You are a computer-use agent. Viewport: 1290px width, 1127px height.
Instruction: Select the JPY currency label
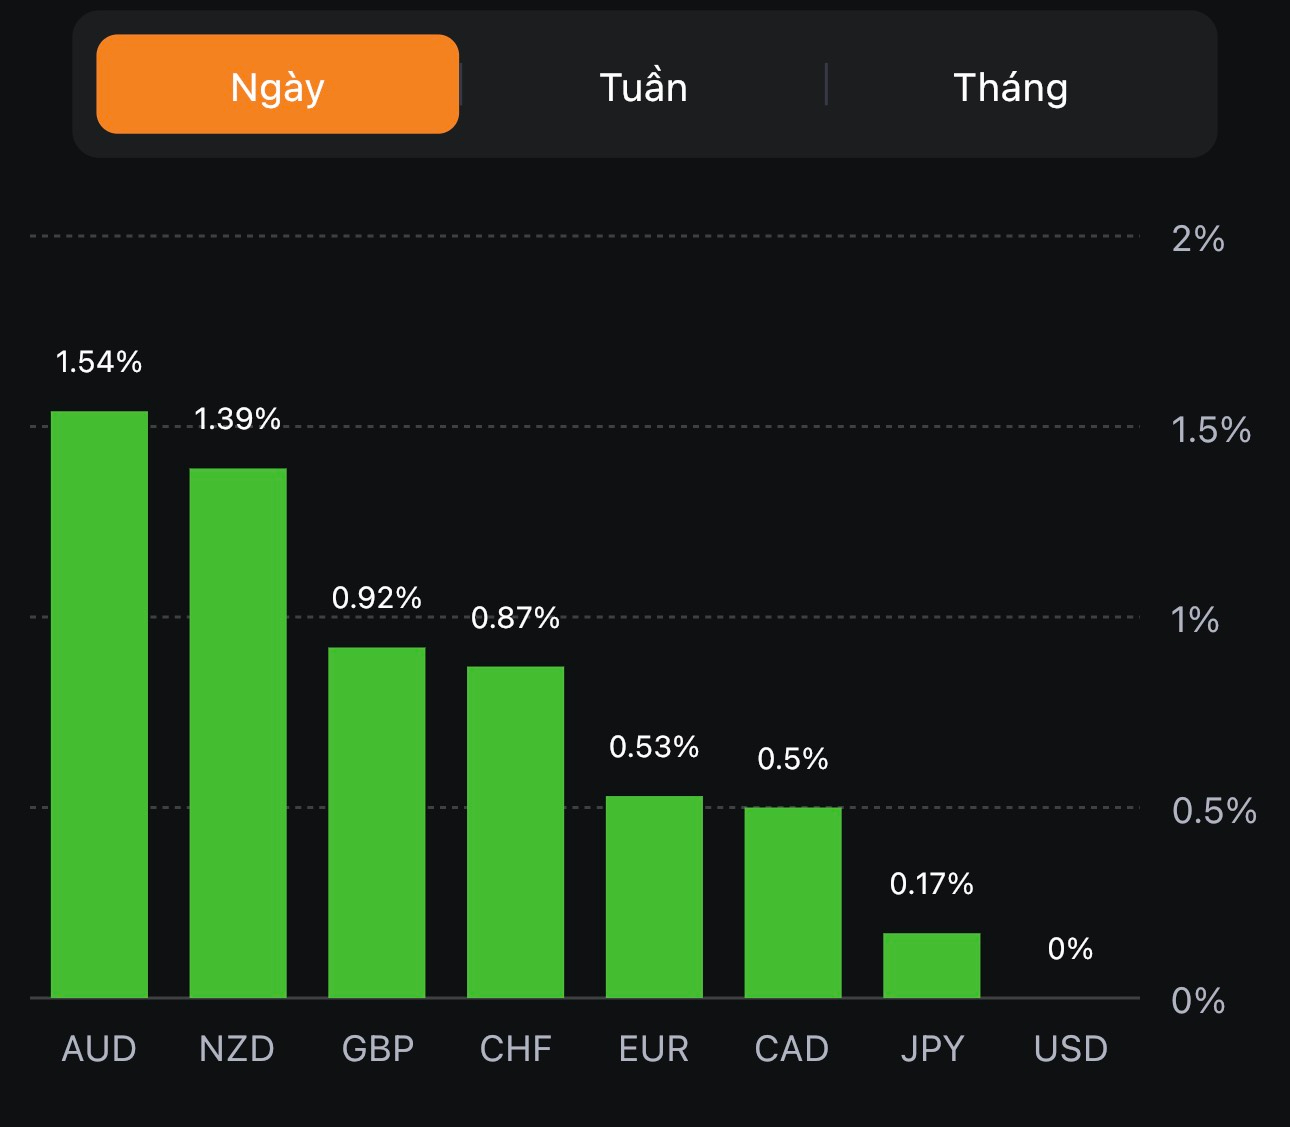click(932, 1049)
